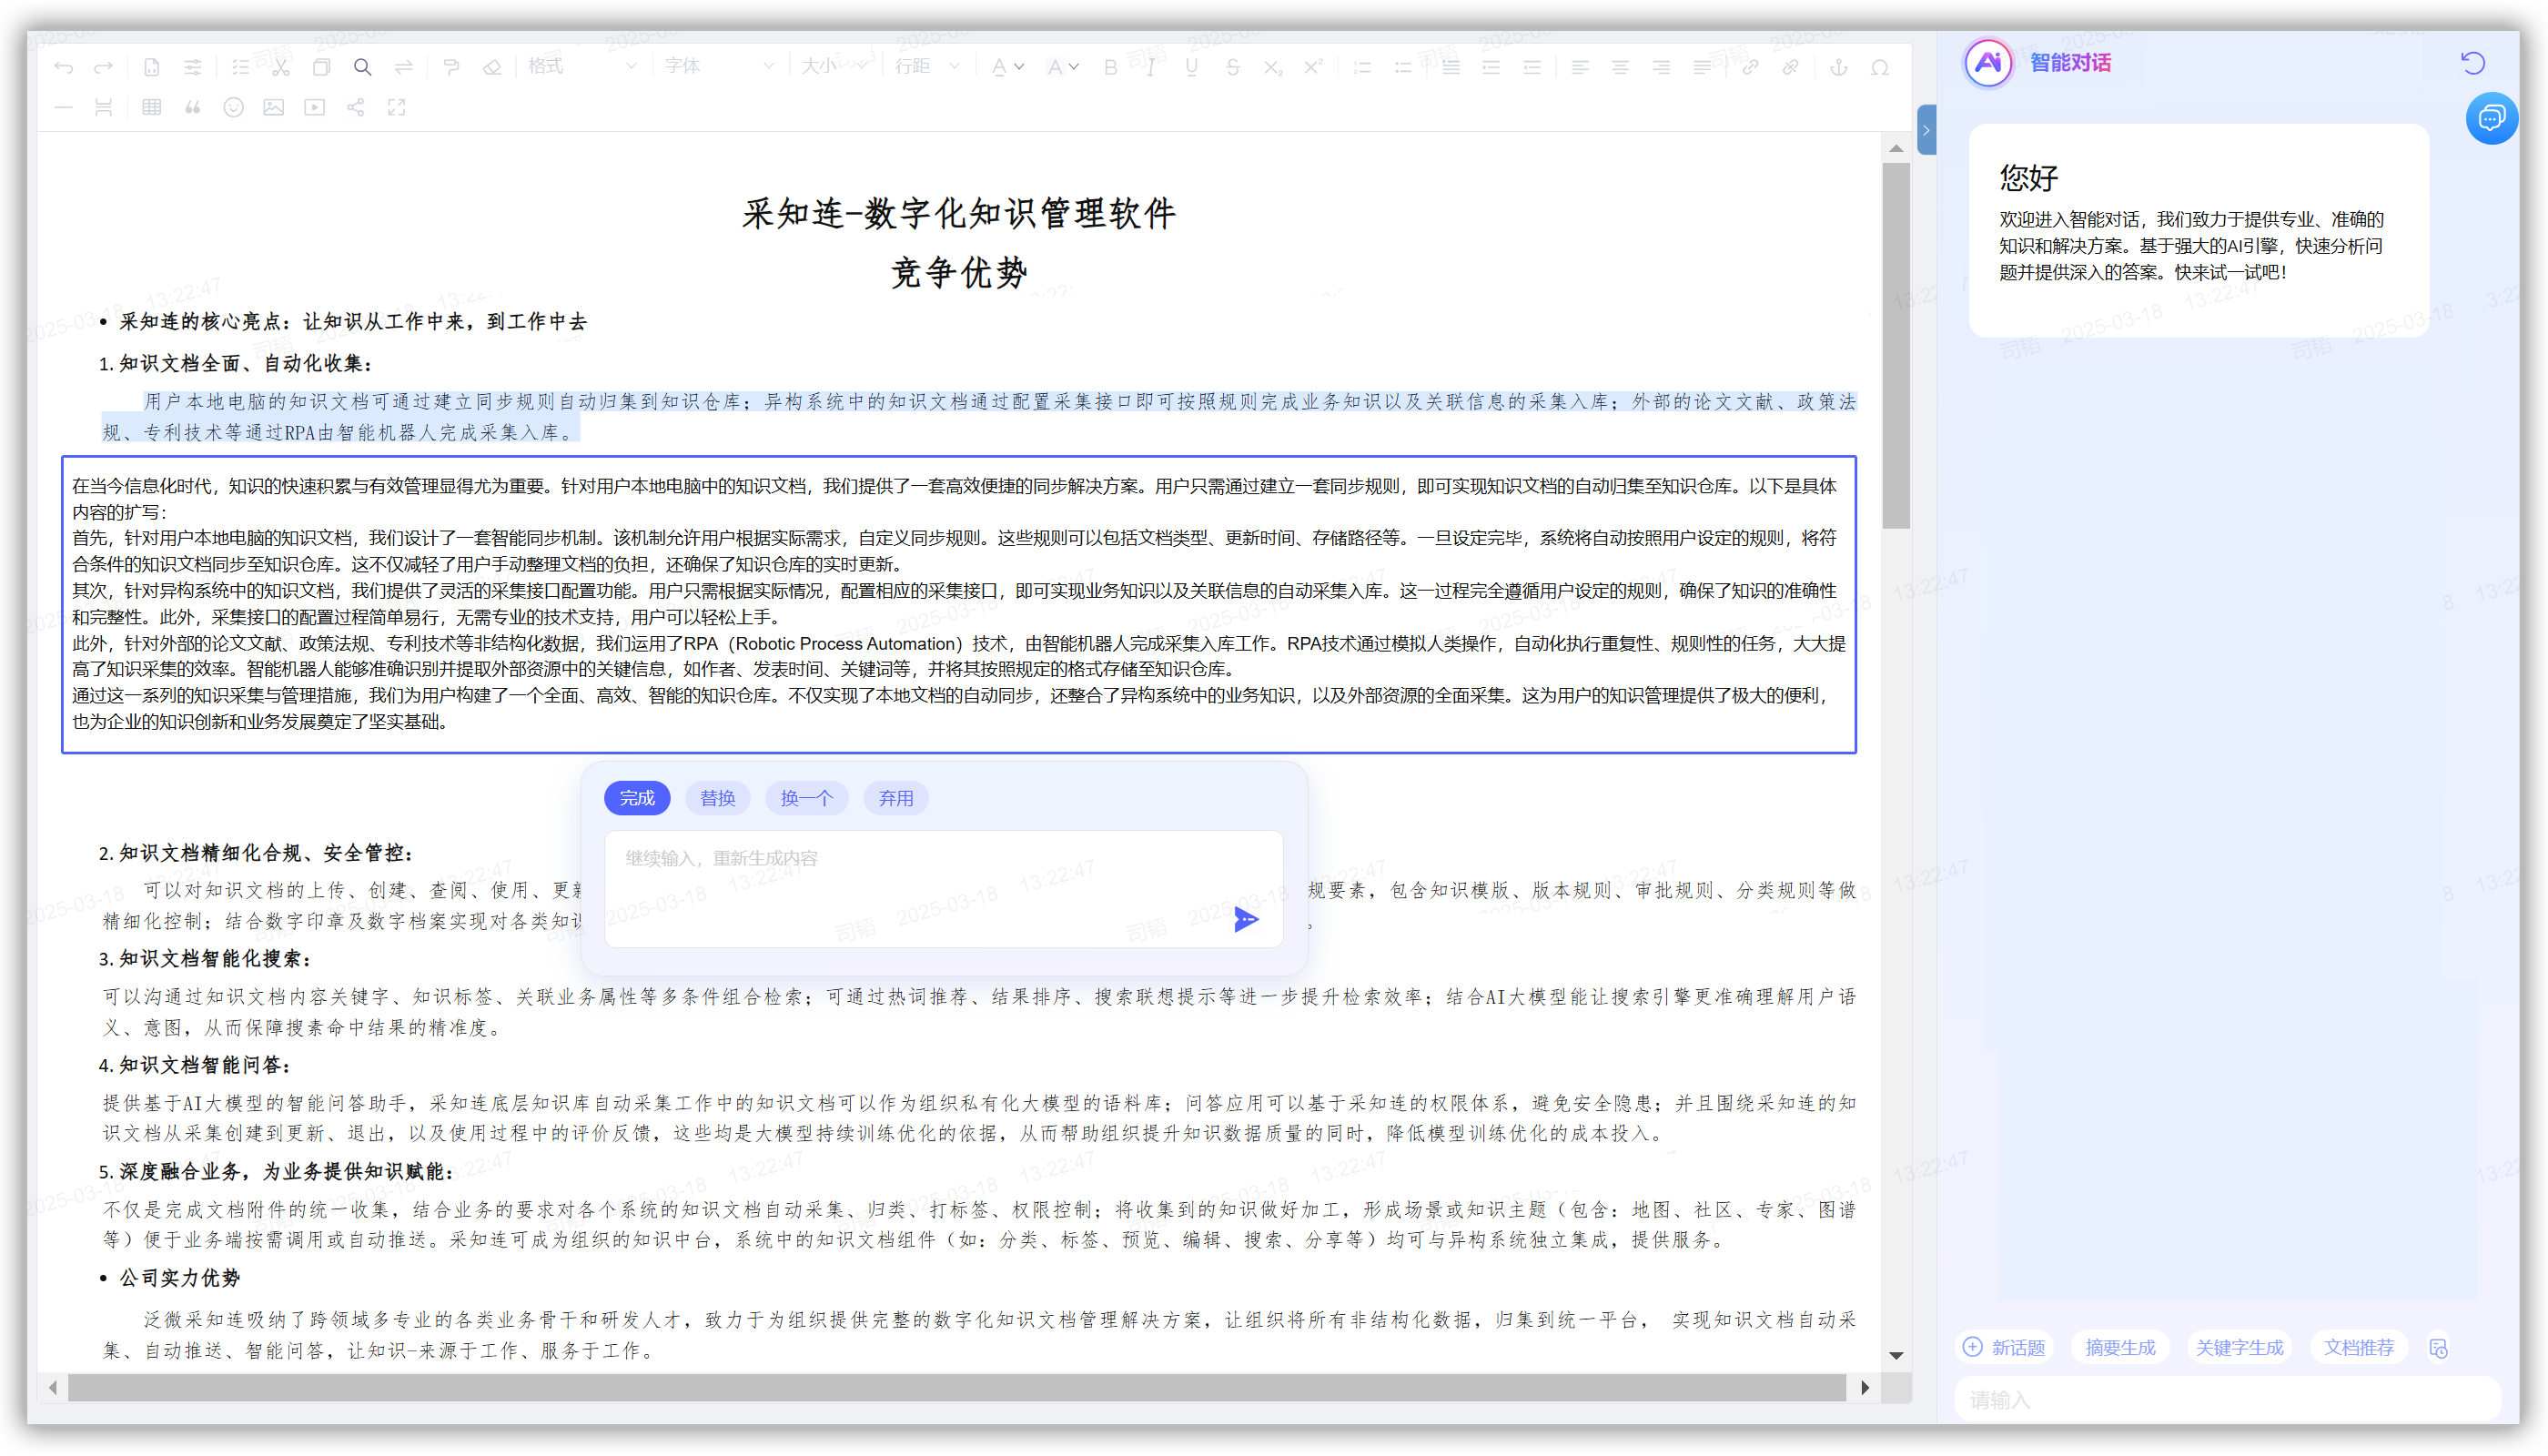Toggle bold formatting

coord(1110,67)
